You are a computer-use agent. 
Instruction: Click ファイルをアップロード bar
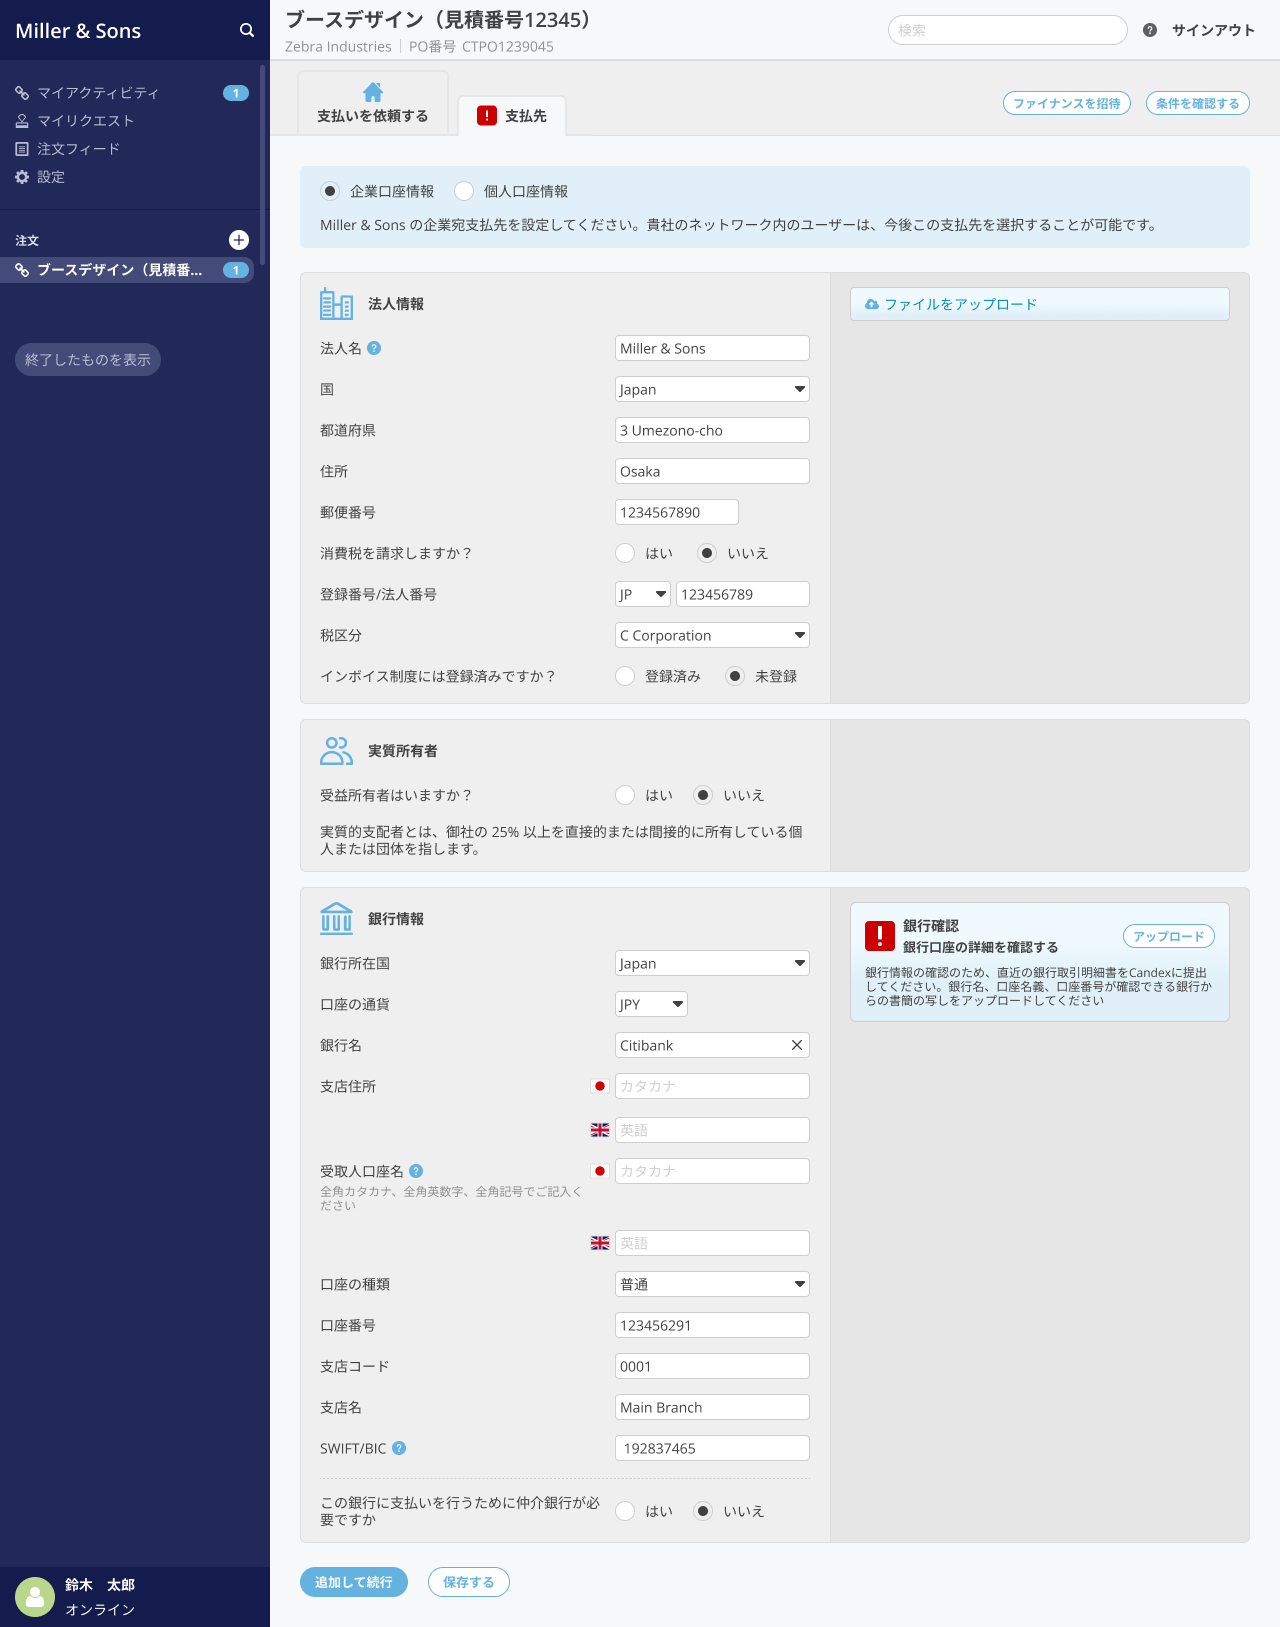(x=1040, y=304)
